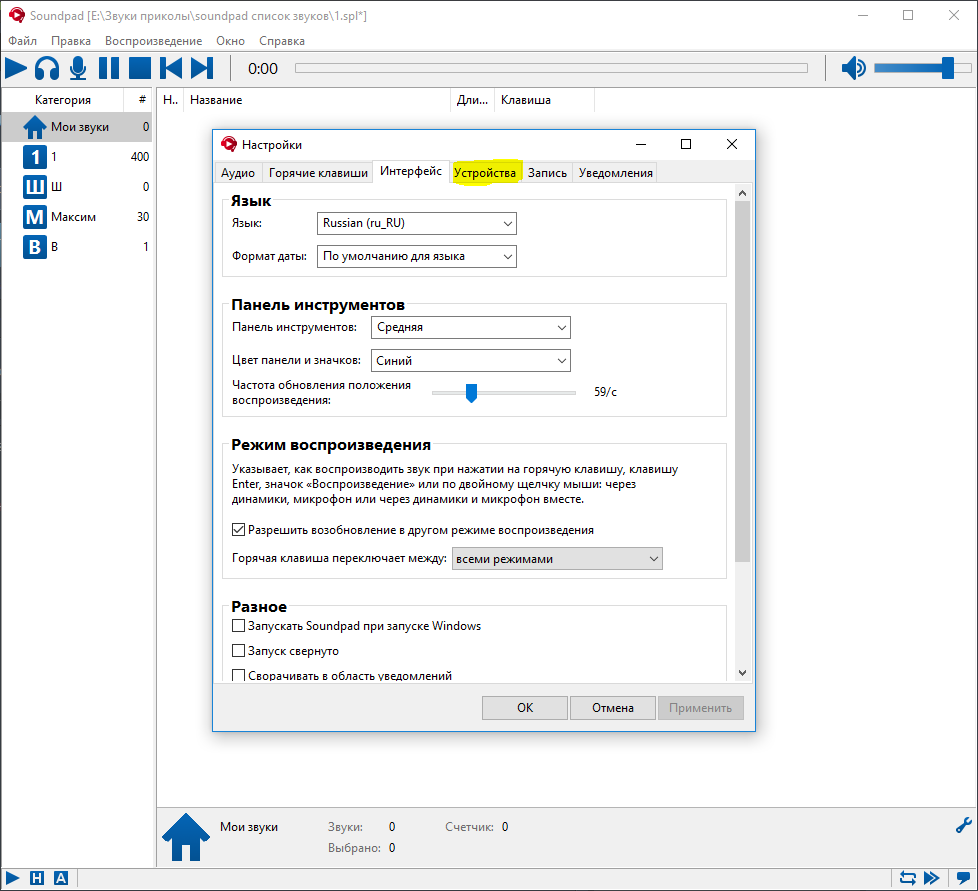Select the B category icon
The image size is (978, 891).
(x=35, y=247)
